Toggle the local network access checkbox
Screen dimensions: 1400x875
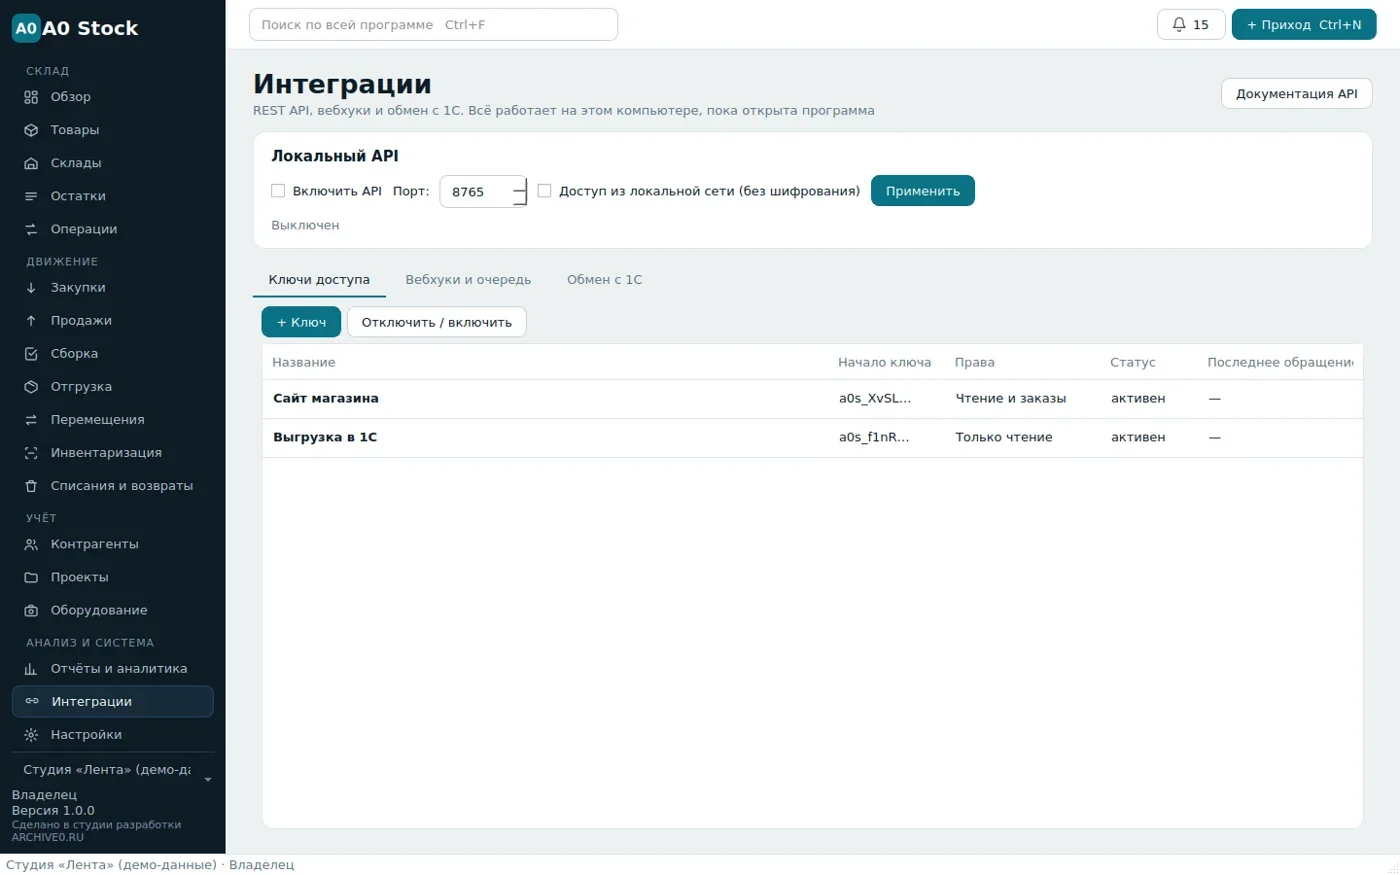coord(545,191)
